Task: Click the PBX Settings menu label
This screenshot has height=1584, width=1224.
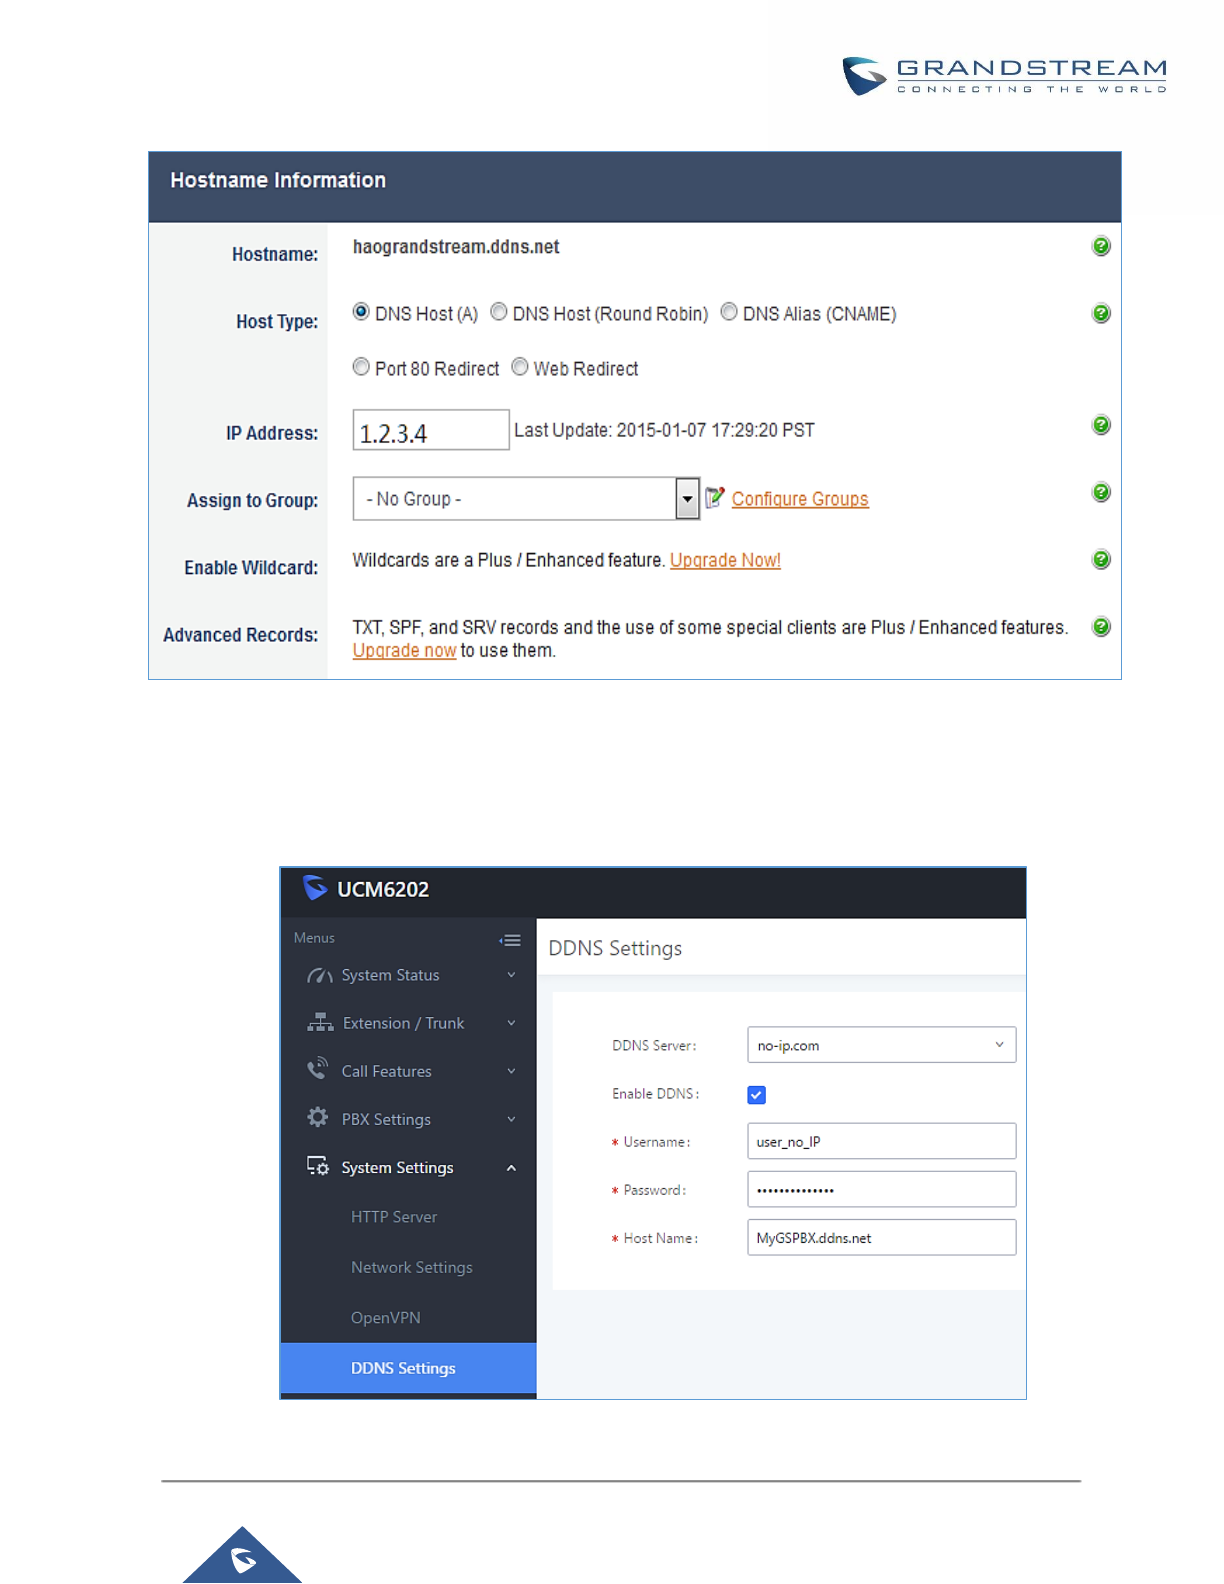Action: click(x=386, y=1119)
